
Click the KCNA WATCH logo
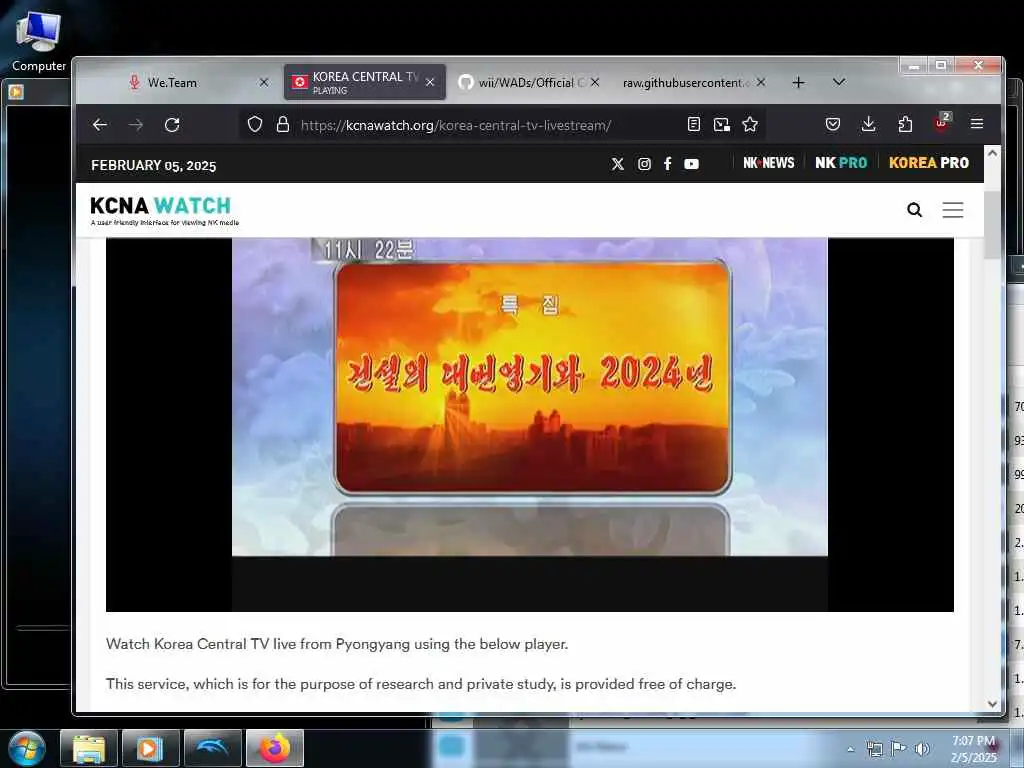(164, 210)
